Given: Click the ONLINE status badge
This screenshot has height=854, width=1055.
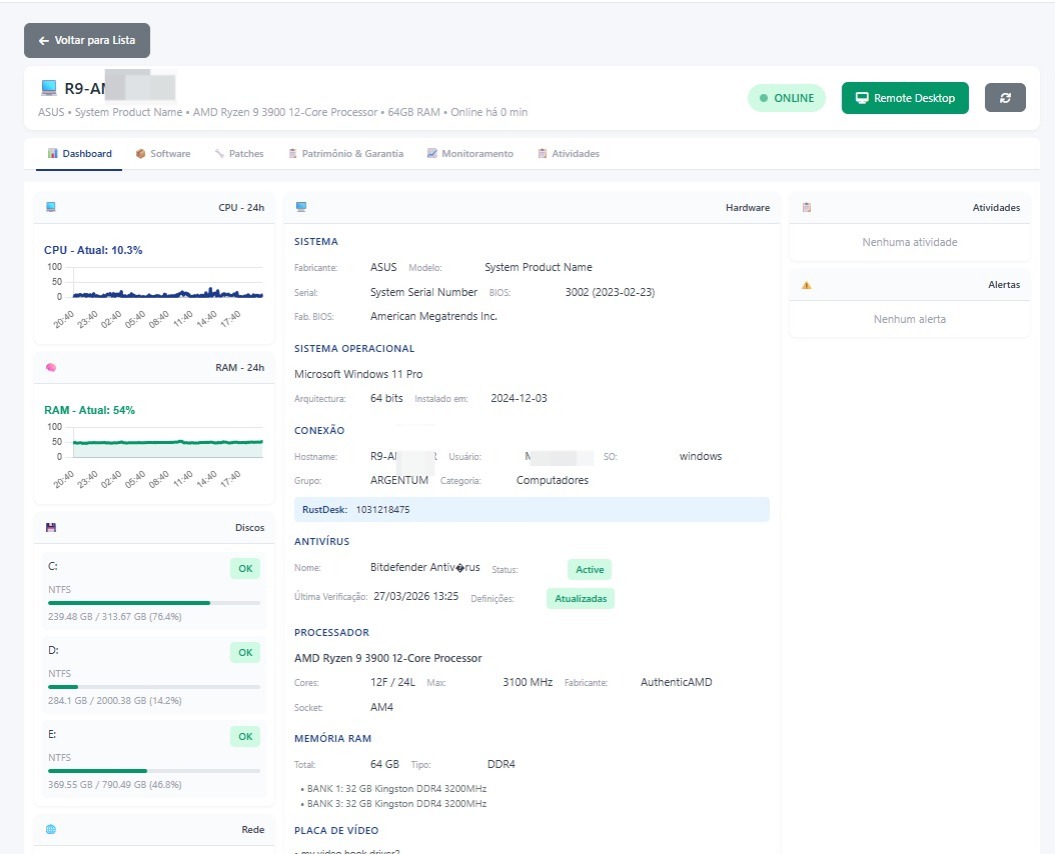Looking at the screenshot, I should point(787,98).
